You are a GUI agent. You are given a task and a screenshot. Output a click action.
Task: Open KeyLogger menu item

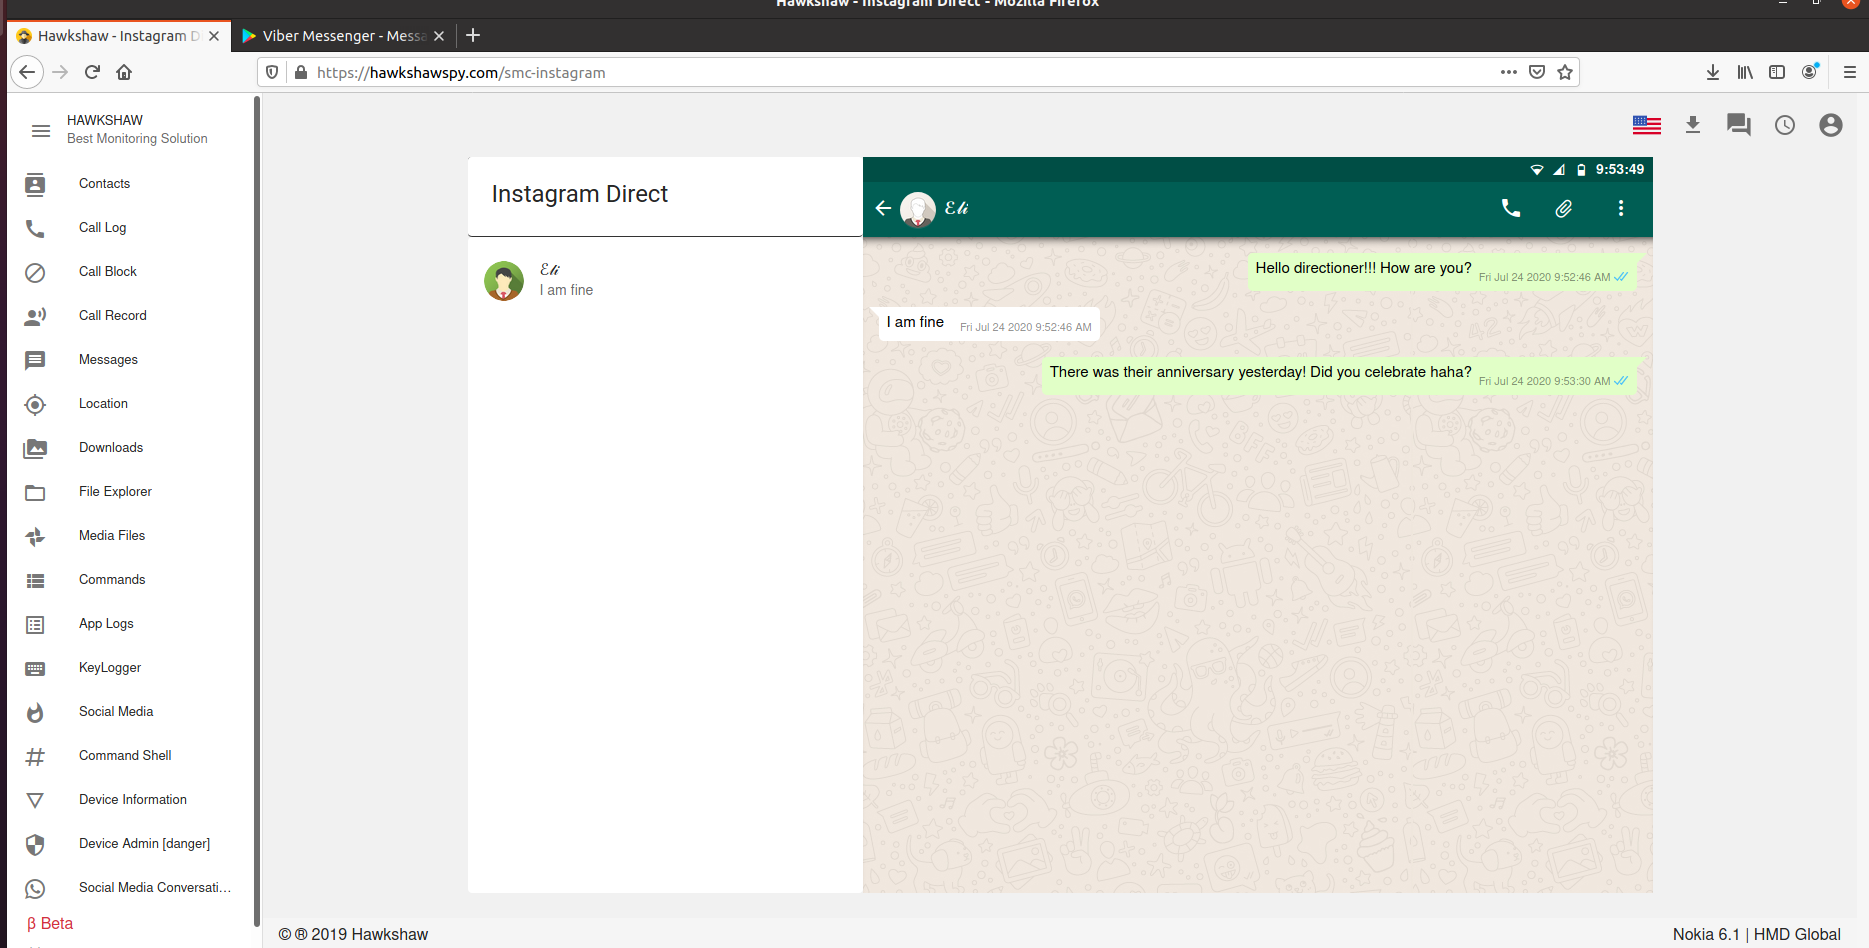[x=110, y=668]
